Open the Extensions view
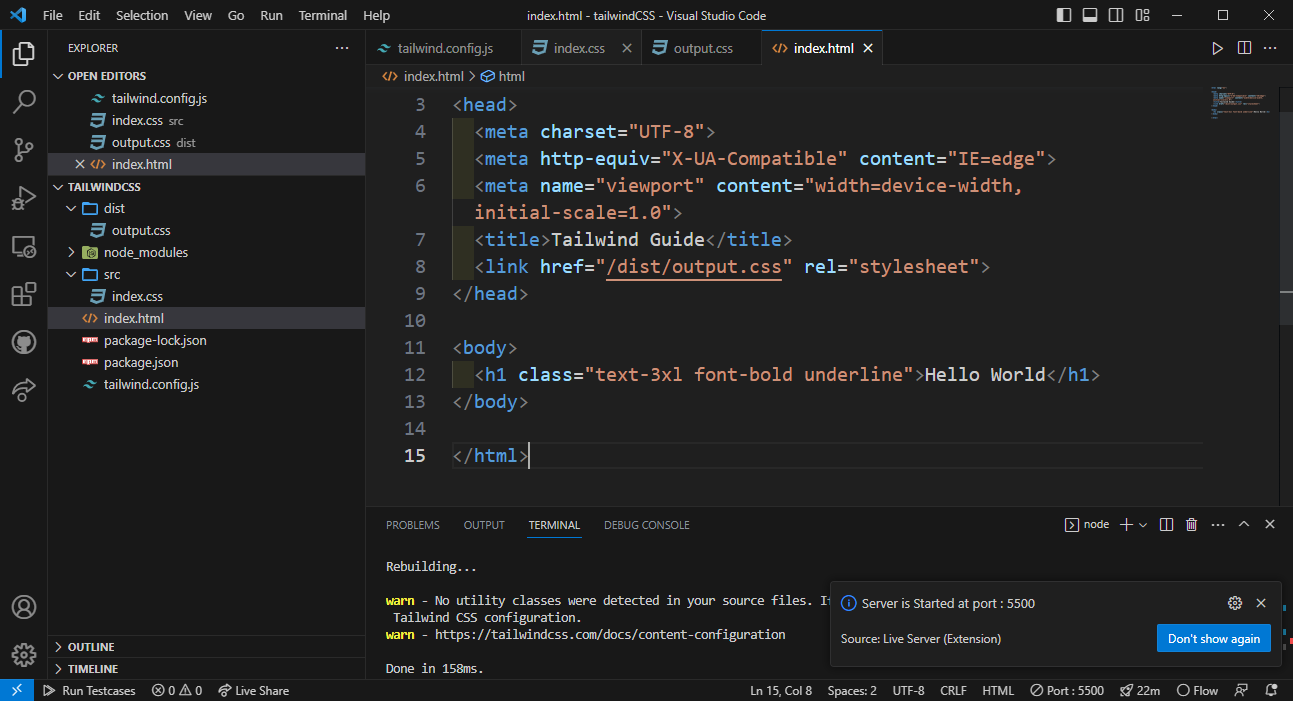 point(24,295)
